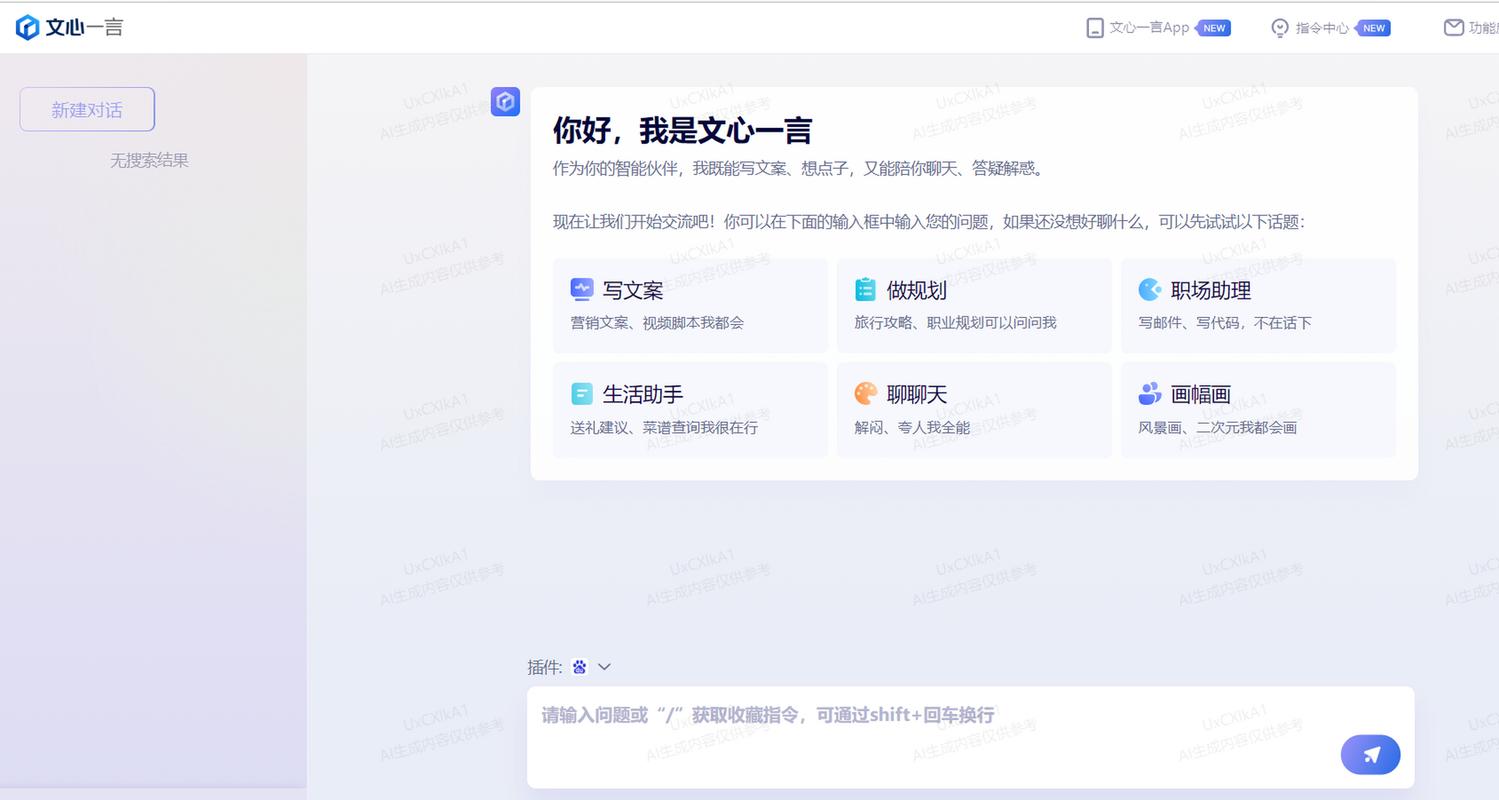The width and height of the screenshot is (1499, 800).
Task: Click 风景画、二次元我都会画 description text
Action: pyautogui.click(x=1217, y=428)
